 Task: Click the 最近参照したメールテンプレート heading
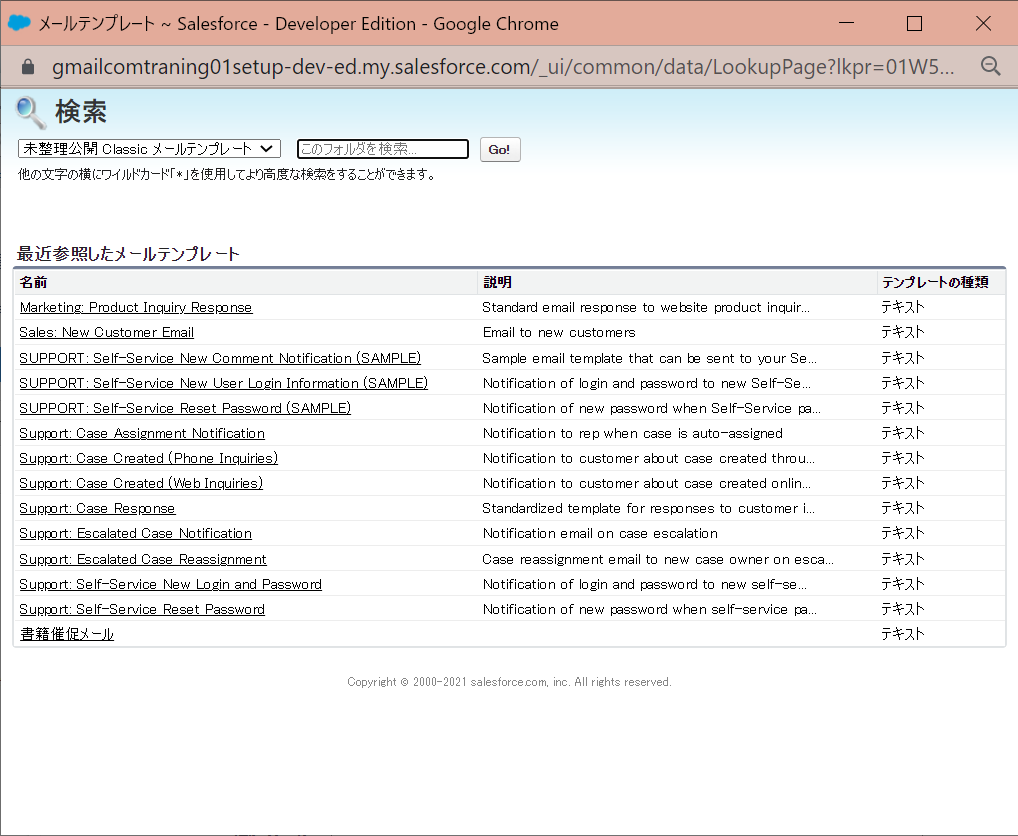click(128, 254)
